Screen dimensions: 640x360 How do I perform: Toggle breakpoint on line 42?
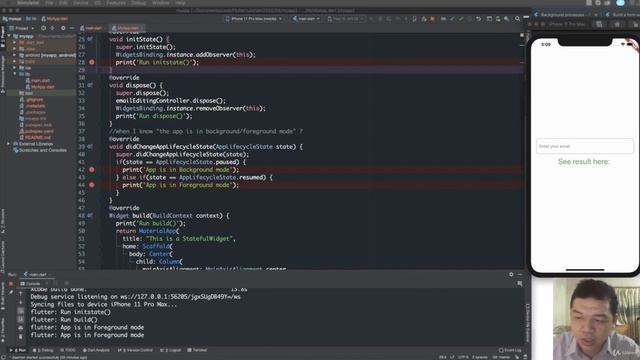(92, 169)
